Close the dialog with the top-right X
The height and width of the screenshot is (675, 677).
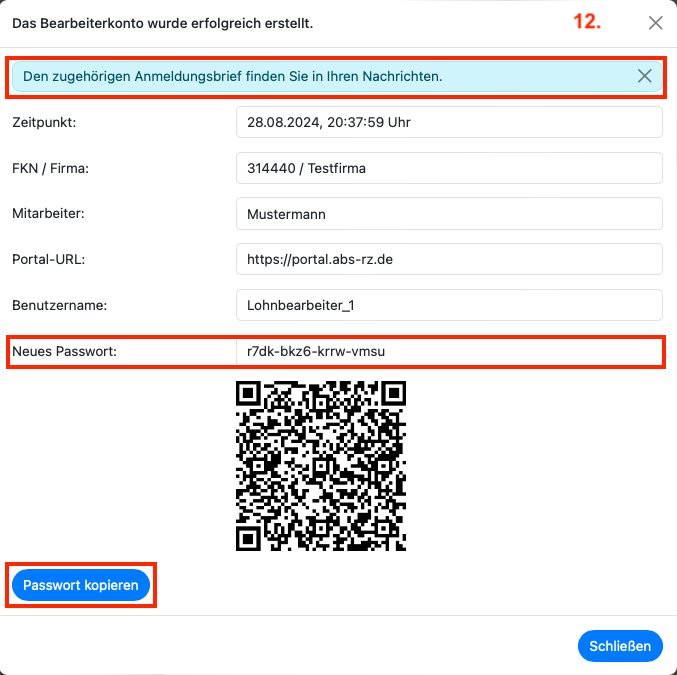655,23
